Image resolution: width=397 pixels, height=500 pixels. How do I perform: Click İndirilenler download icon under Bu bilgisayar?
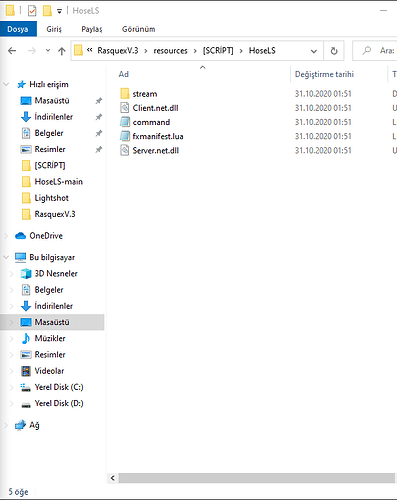pos(26,306)
